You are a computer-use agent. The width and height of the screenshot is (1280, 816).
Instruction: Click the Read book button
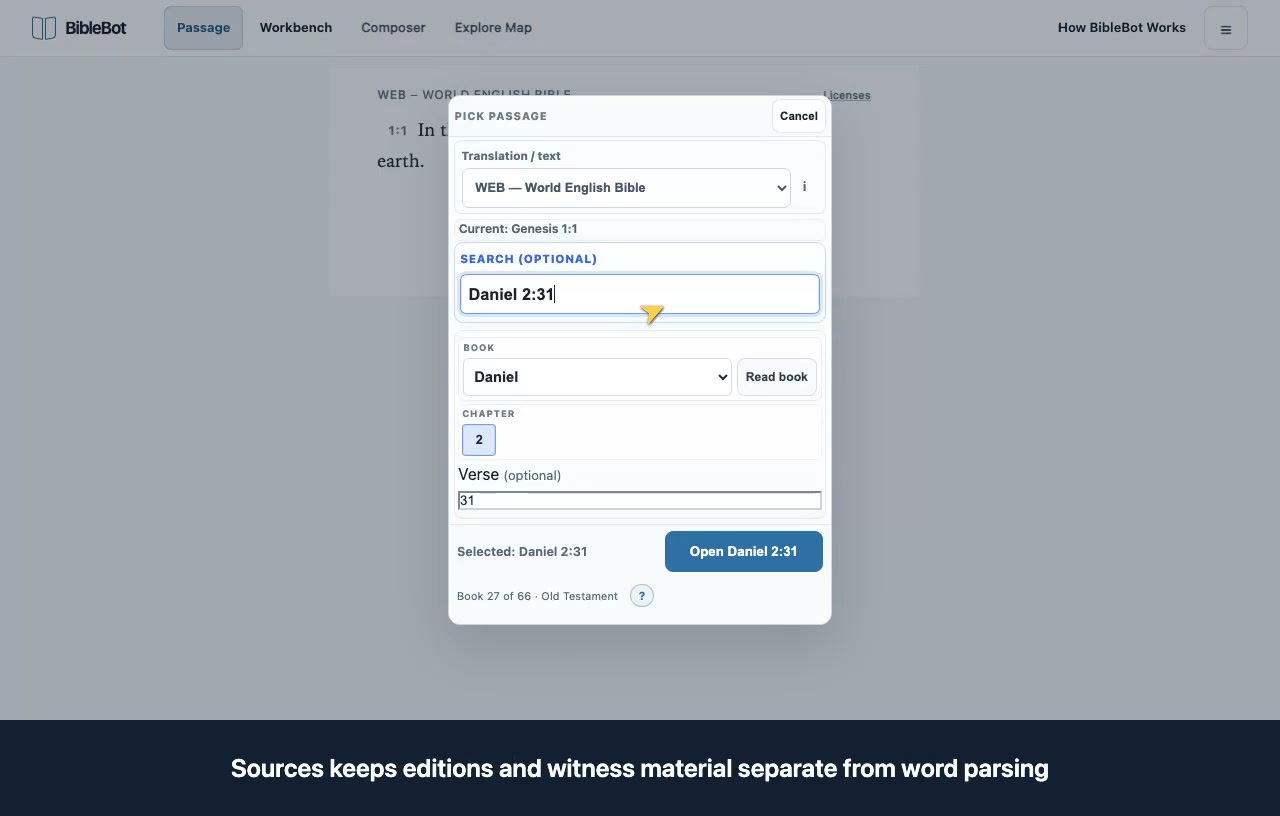point(777,377)
